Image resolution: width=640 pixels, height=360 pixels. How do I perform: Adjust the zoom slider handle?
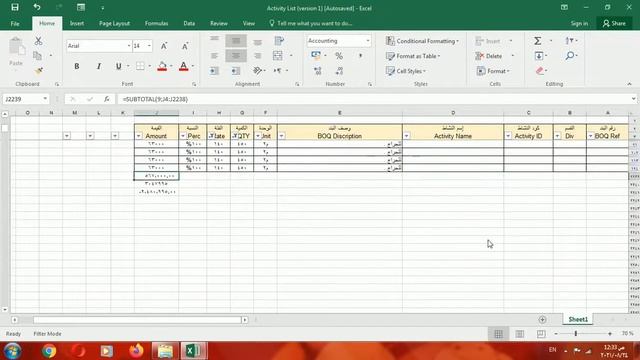[576, 334]
